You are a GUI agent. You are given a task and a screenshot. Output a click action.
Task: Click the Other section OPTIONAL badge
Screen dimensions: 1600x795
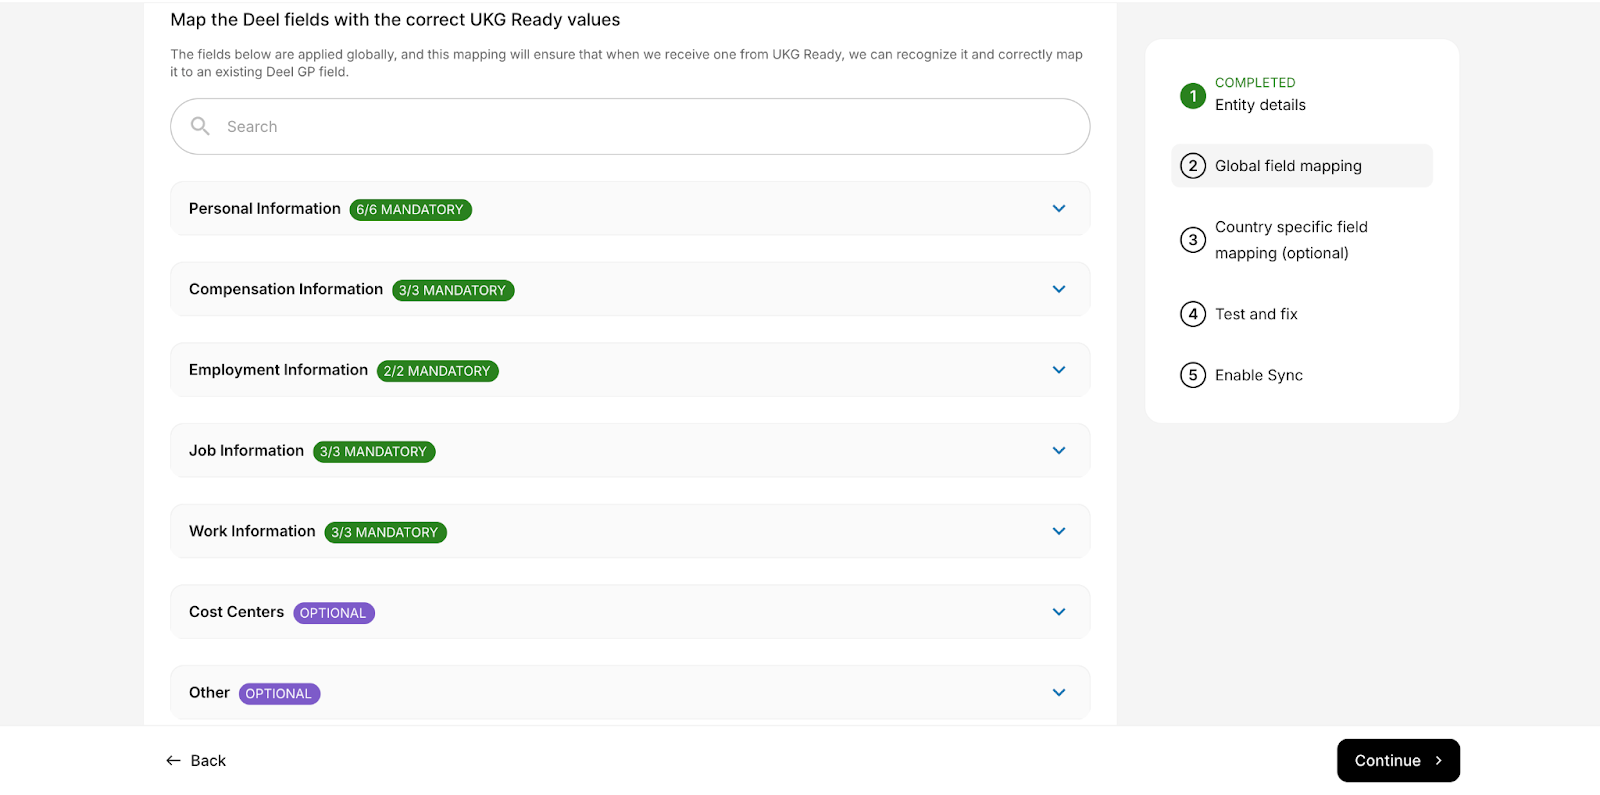point(279,694)
